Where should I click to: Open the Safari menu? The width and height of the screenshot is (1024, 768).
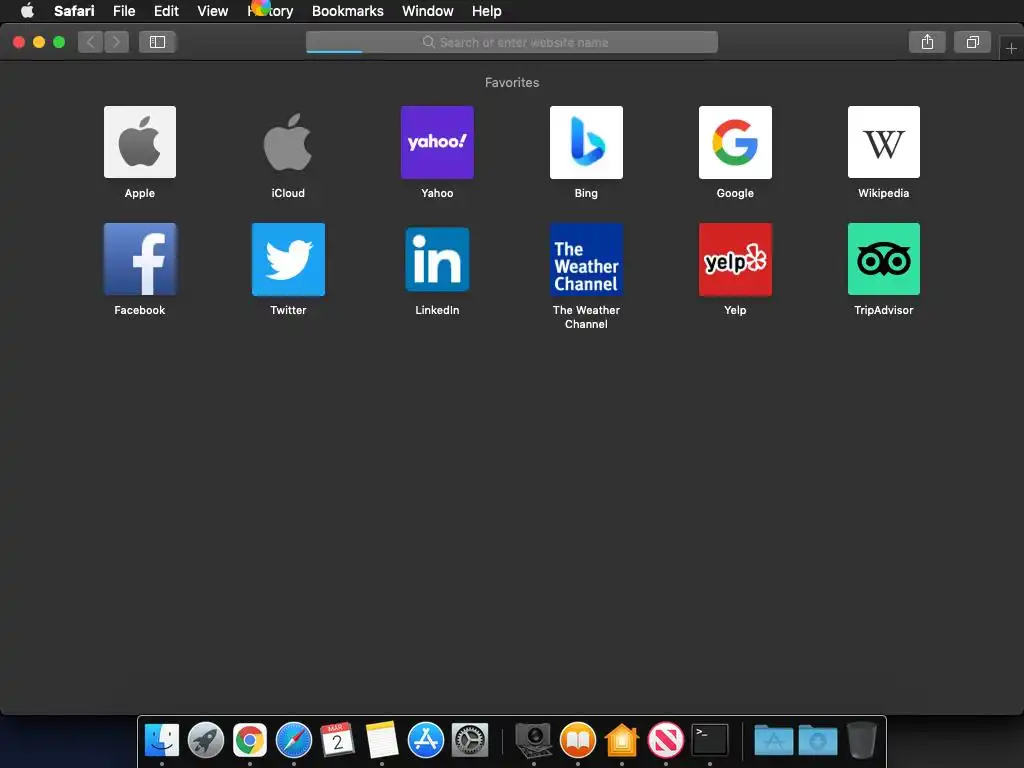[74, 11]
